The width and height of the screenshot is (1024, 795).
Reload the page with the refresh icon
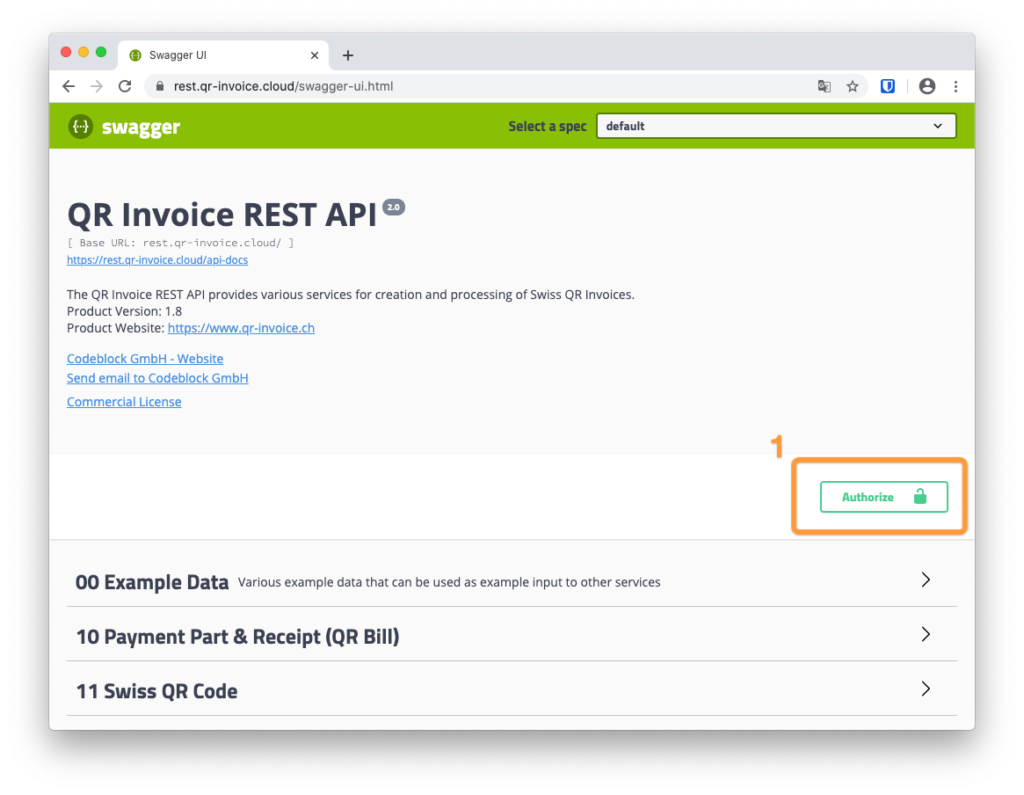(124, 86)
